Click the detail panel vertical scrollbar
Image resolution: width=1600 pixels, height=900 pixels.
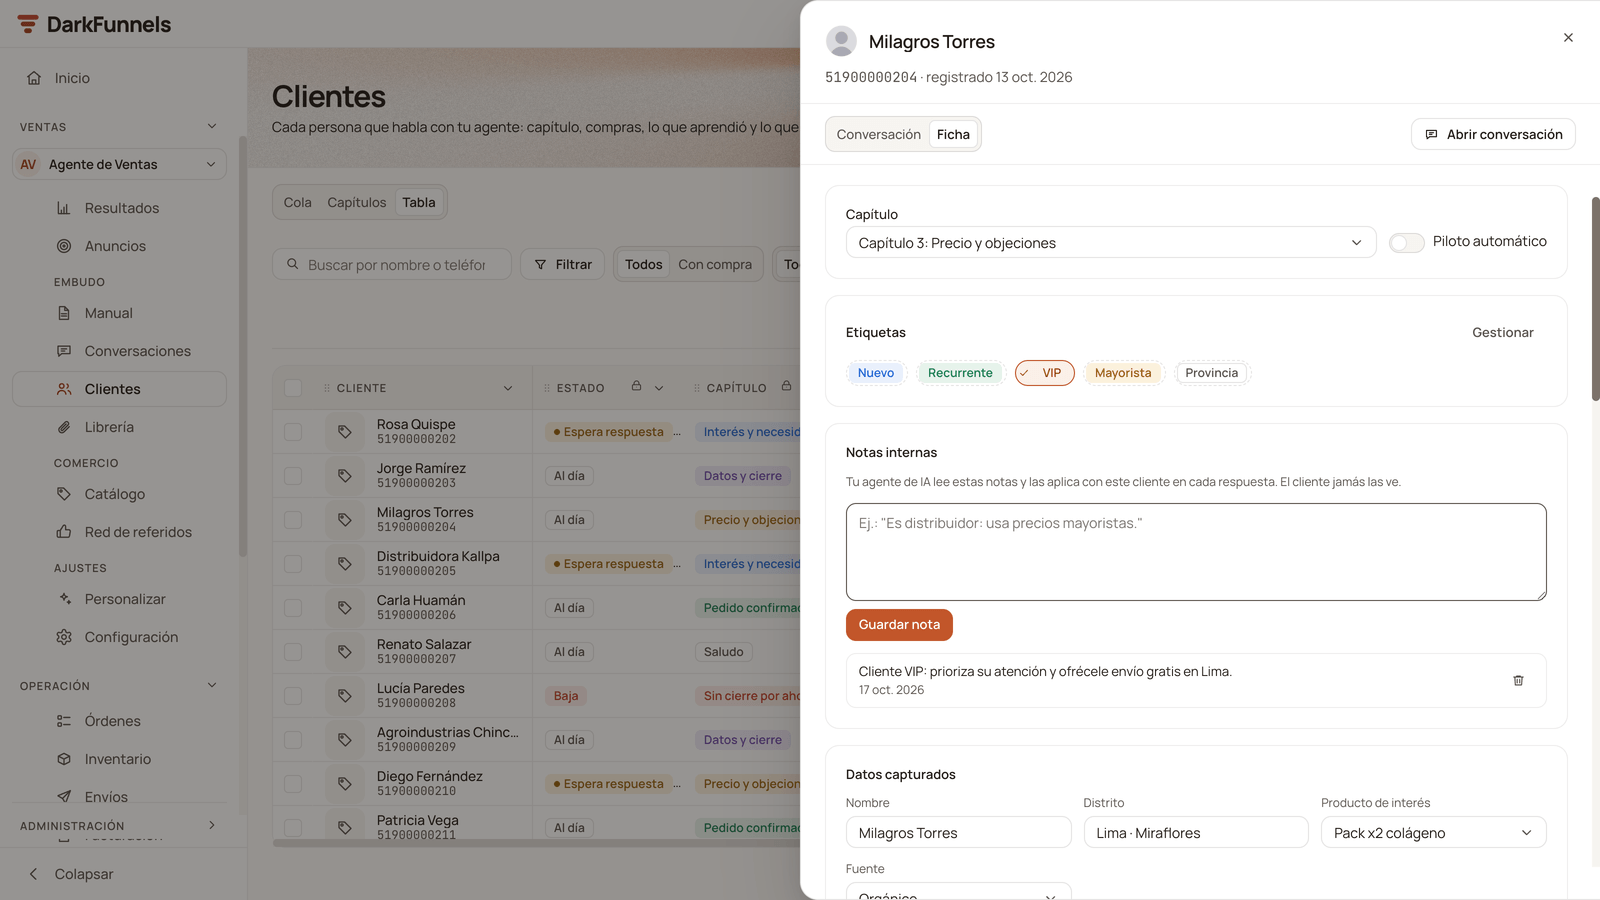[x=1595, y=299]
